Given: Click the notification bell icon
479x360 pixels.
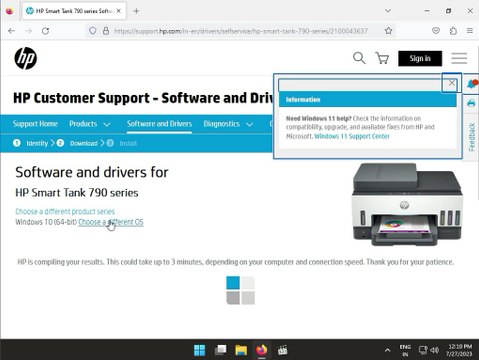Looking at the screenshot, I should 472,84.
